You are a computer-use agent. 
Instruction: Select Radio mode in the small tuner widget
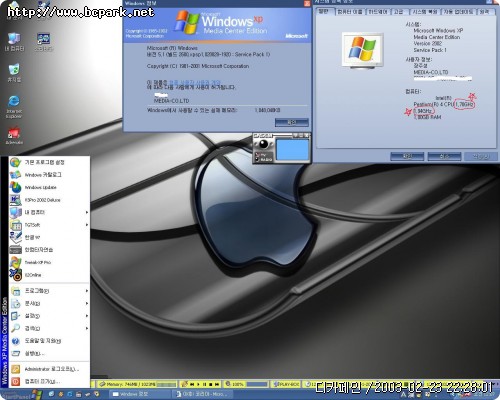(263, 160)
